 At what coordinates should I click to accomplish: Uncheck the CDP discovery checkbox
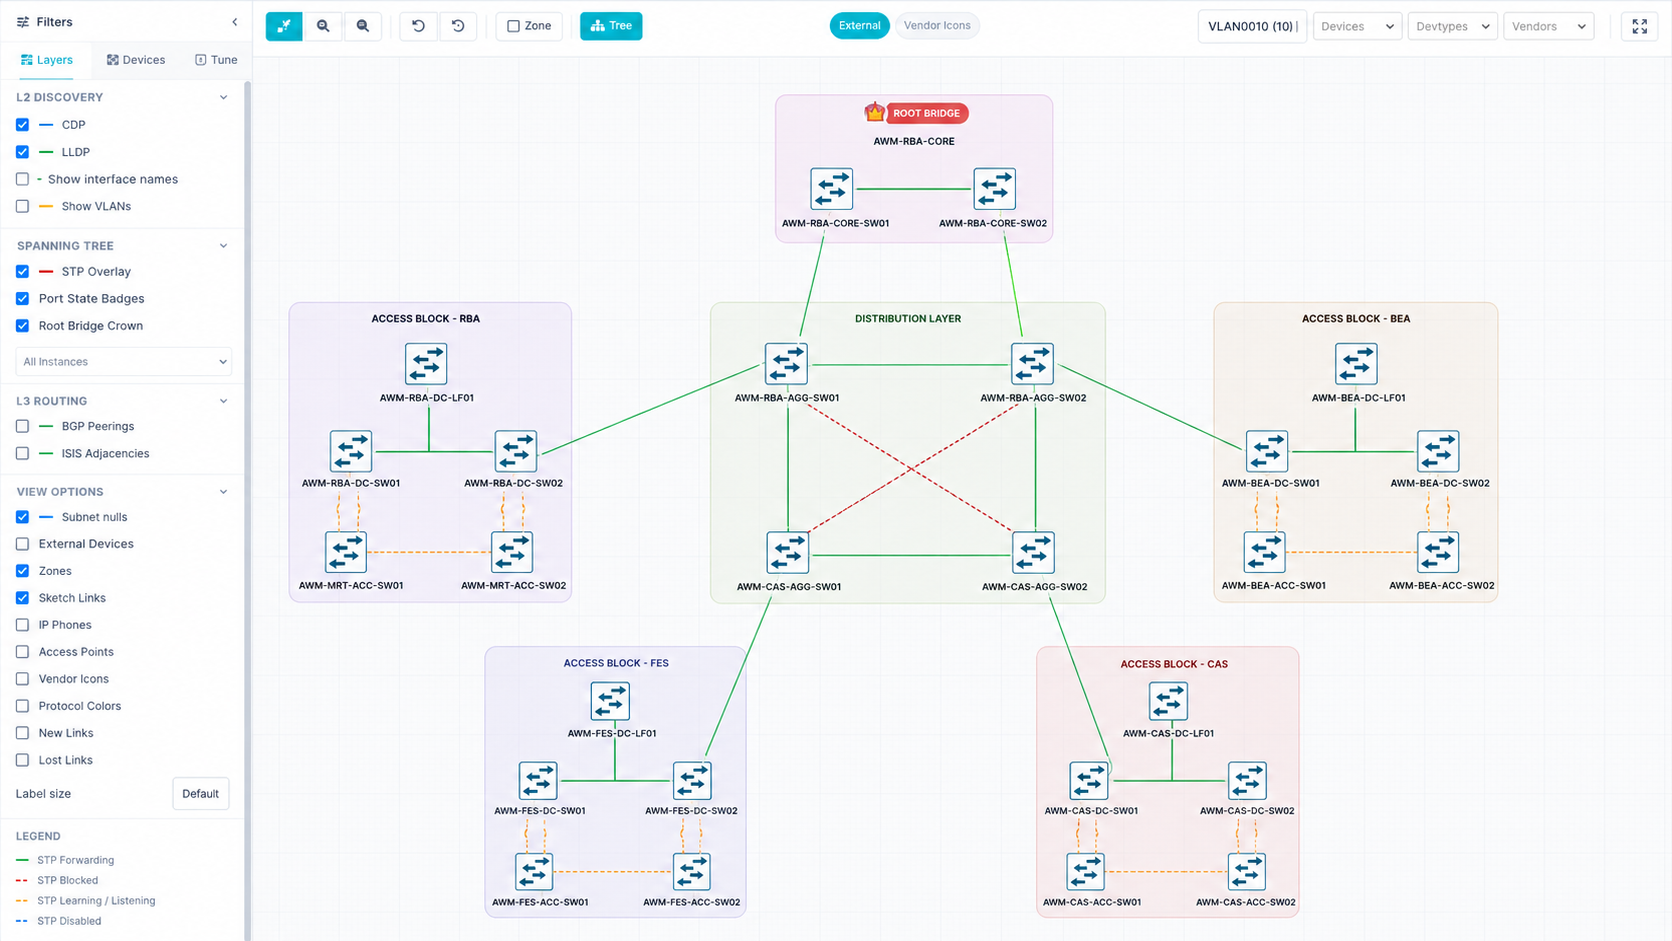[x=22, y=125]
